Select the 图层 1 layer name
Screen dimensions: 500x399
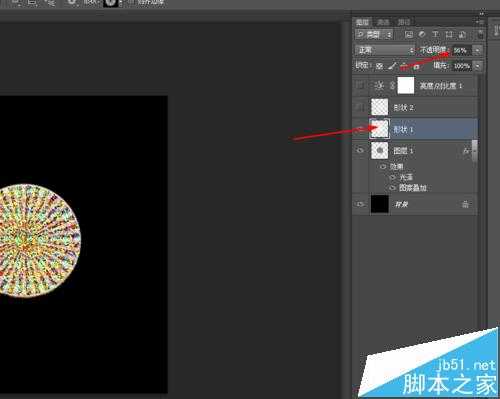404,151
